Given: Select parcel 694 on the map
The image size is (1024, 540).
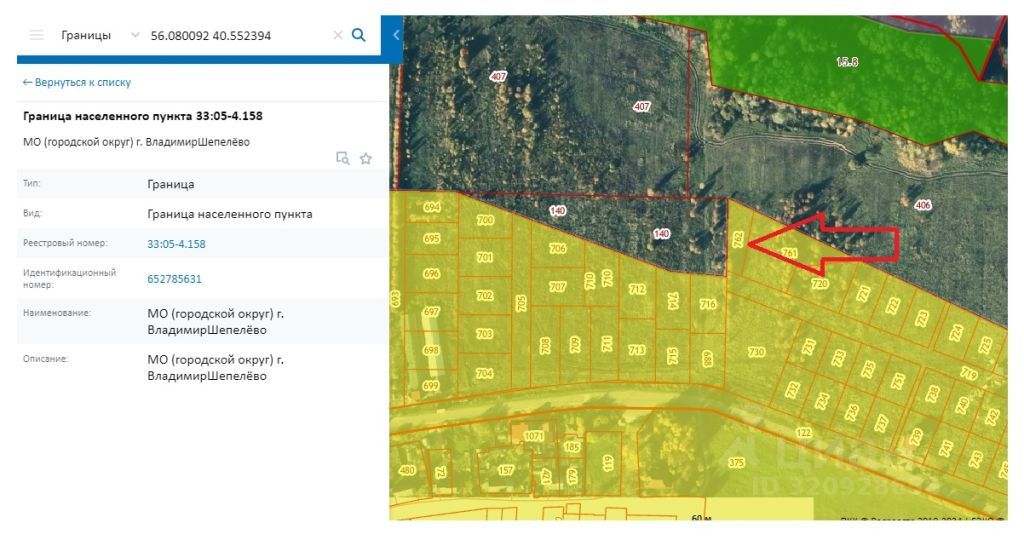Looking at the screenshot, I should point(432,207).
